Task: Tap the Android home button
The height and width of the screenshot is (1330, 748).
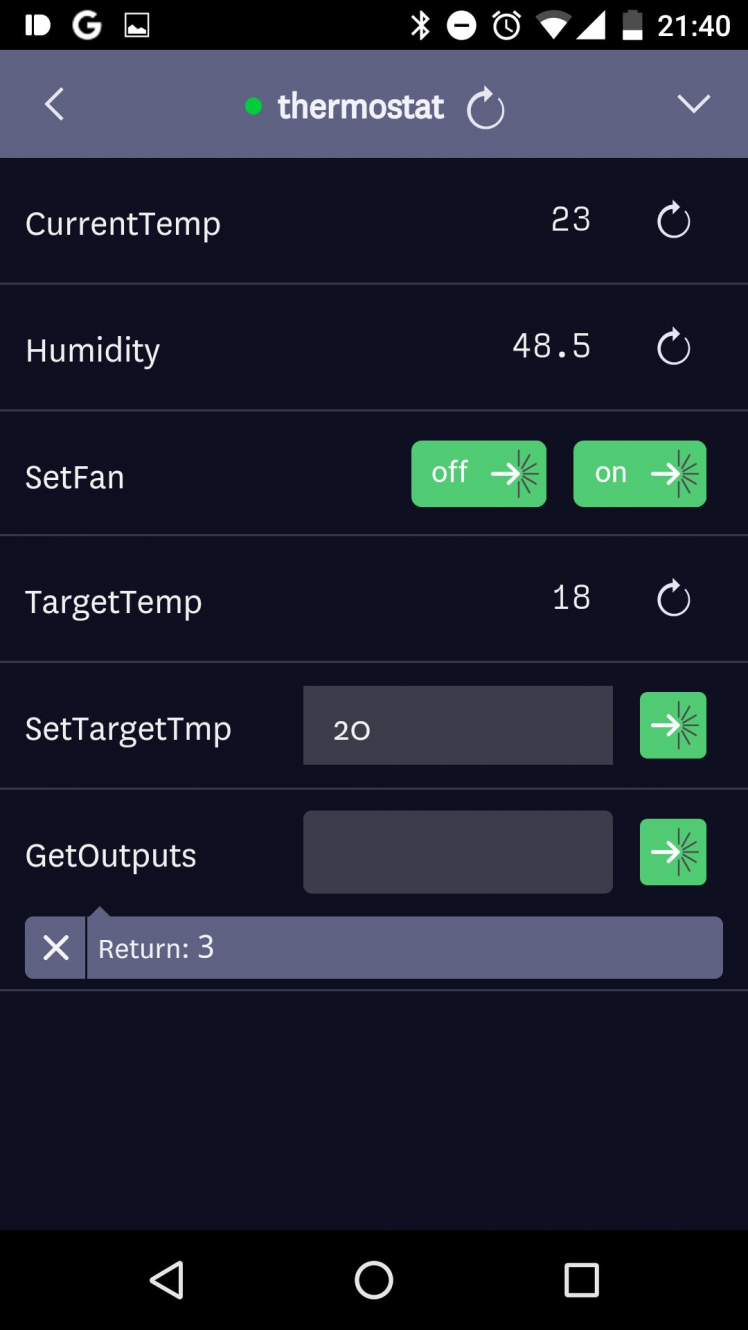Action: (374, 1279)
